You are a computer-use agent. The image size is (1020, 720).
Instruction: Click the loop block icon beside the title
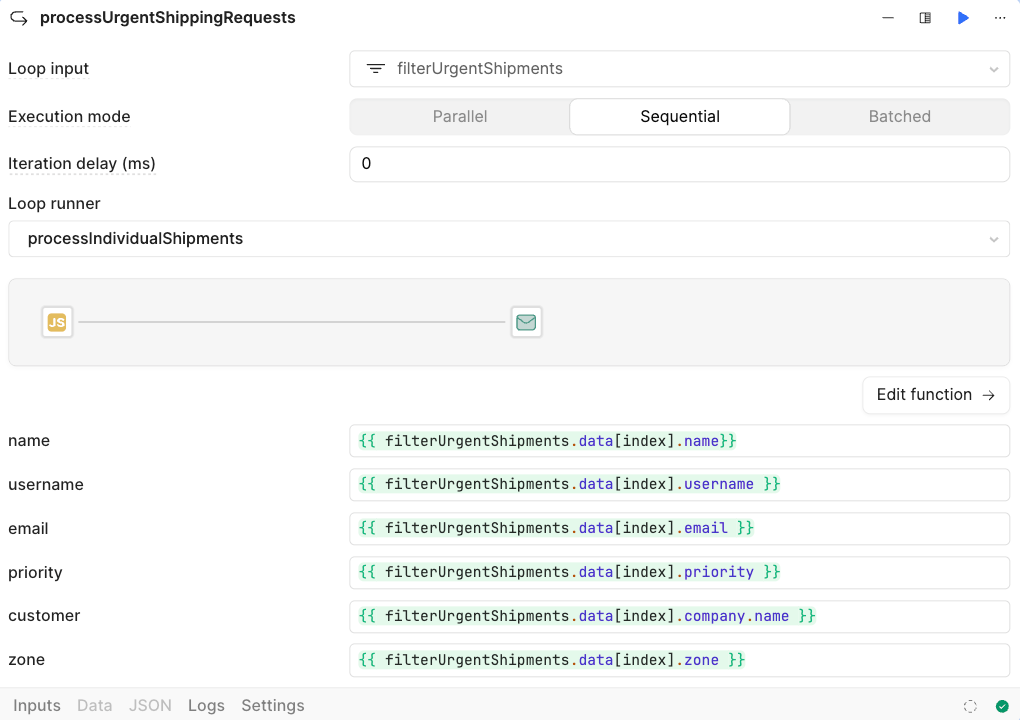(x=19, y=18)
